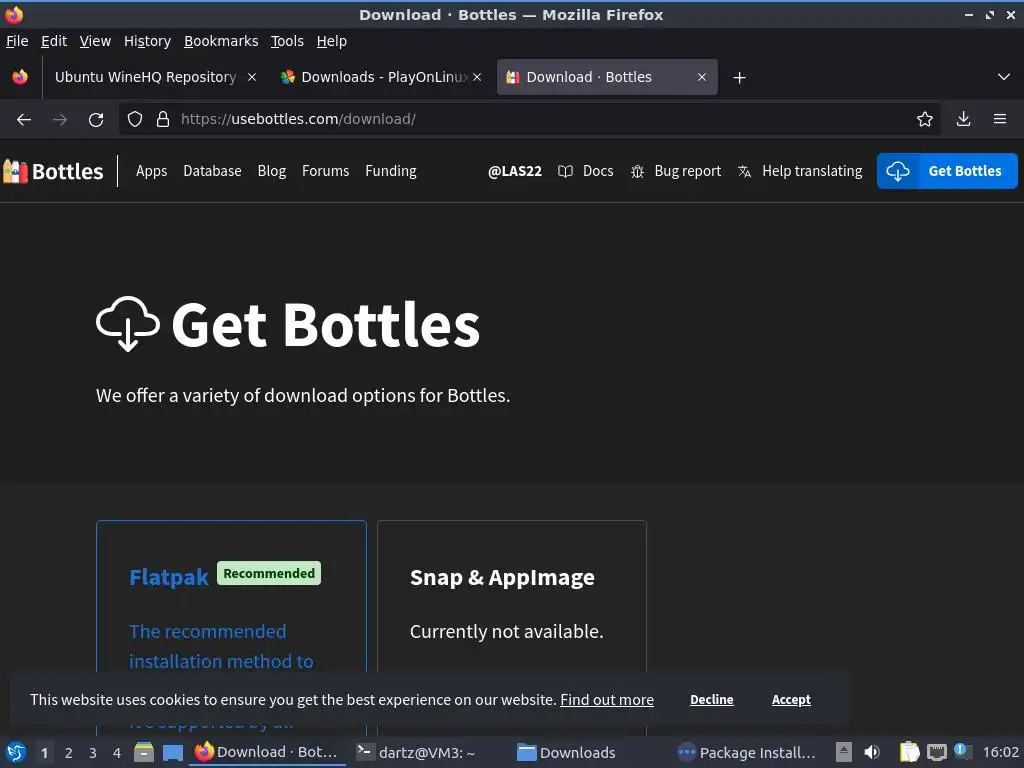The height and width of the screenshot is (768, 1024).
Task: Open the Bug report link
Action: point(676,171)
